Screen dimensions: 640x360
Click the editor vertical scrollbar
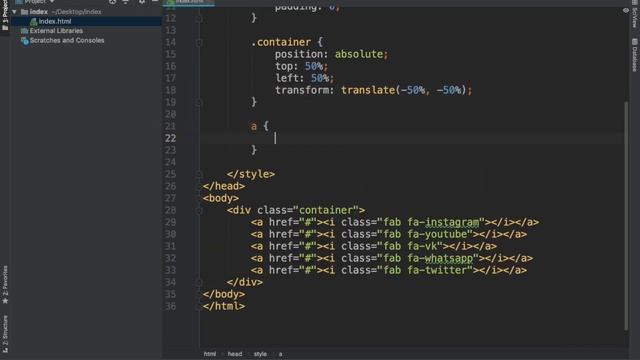pyautogui.click(x=626, y=216)
